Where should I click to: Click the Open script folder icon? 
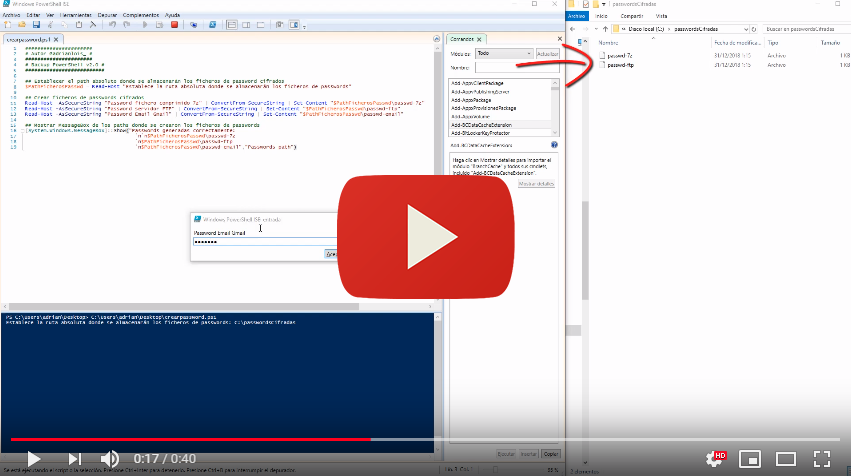[x=22, y=25]
